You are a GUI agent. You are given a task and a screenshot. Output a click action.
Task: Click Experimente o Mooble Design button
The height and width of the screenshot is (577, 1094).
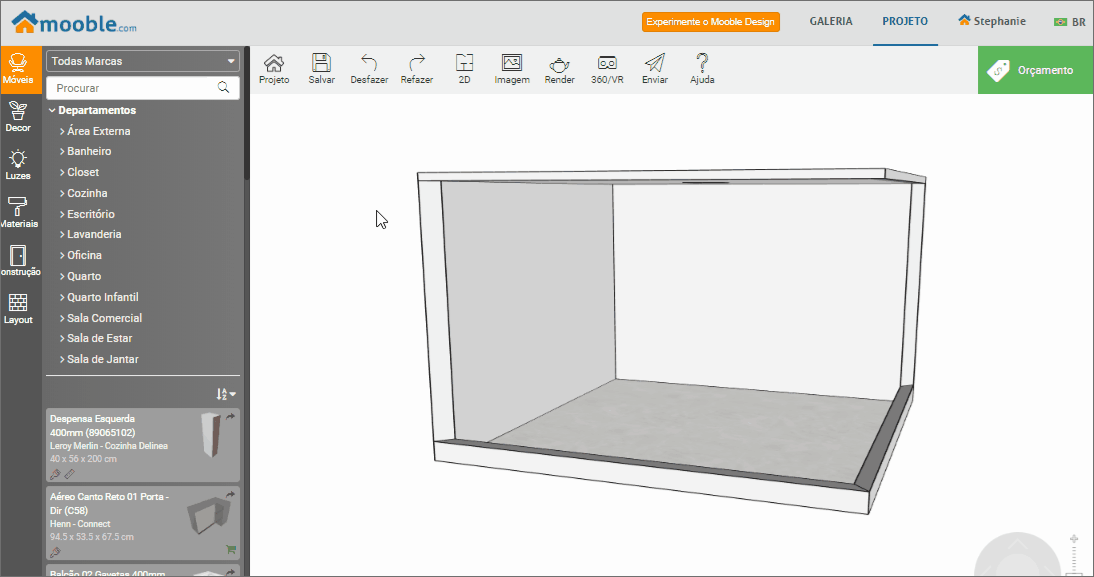tap(710, 22)
